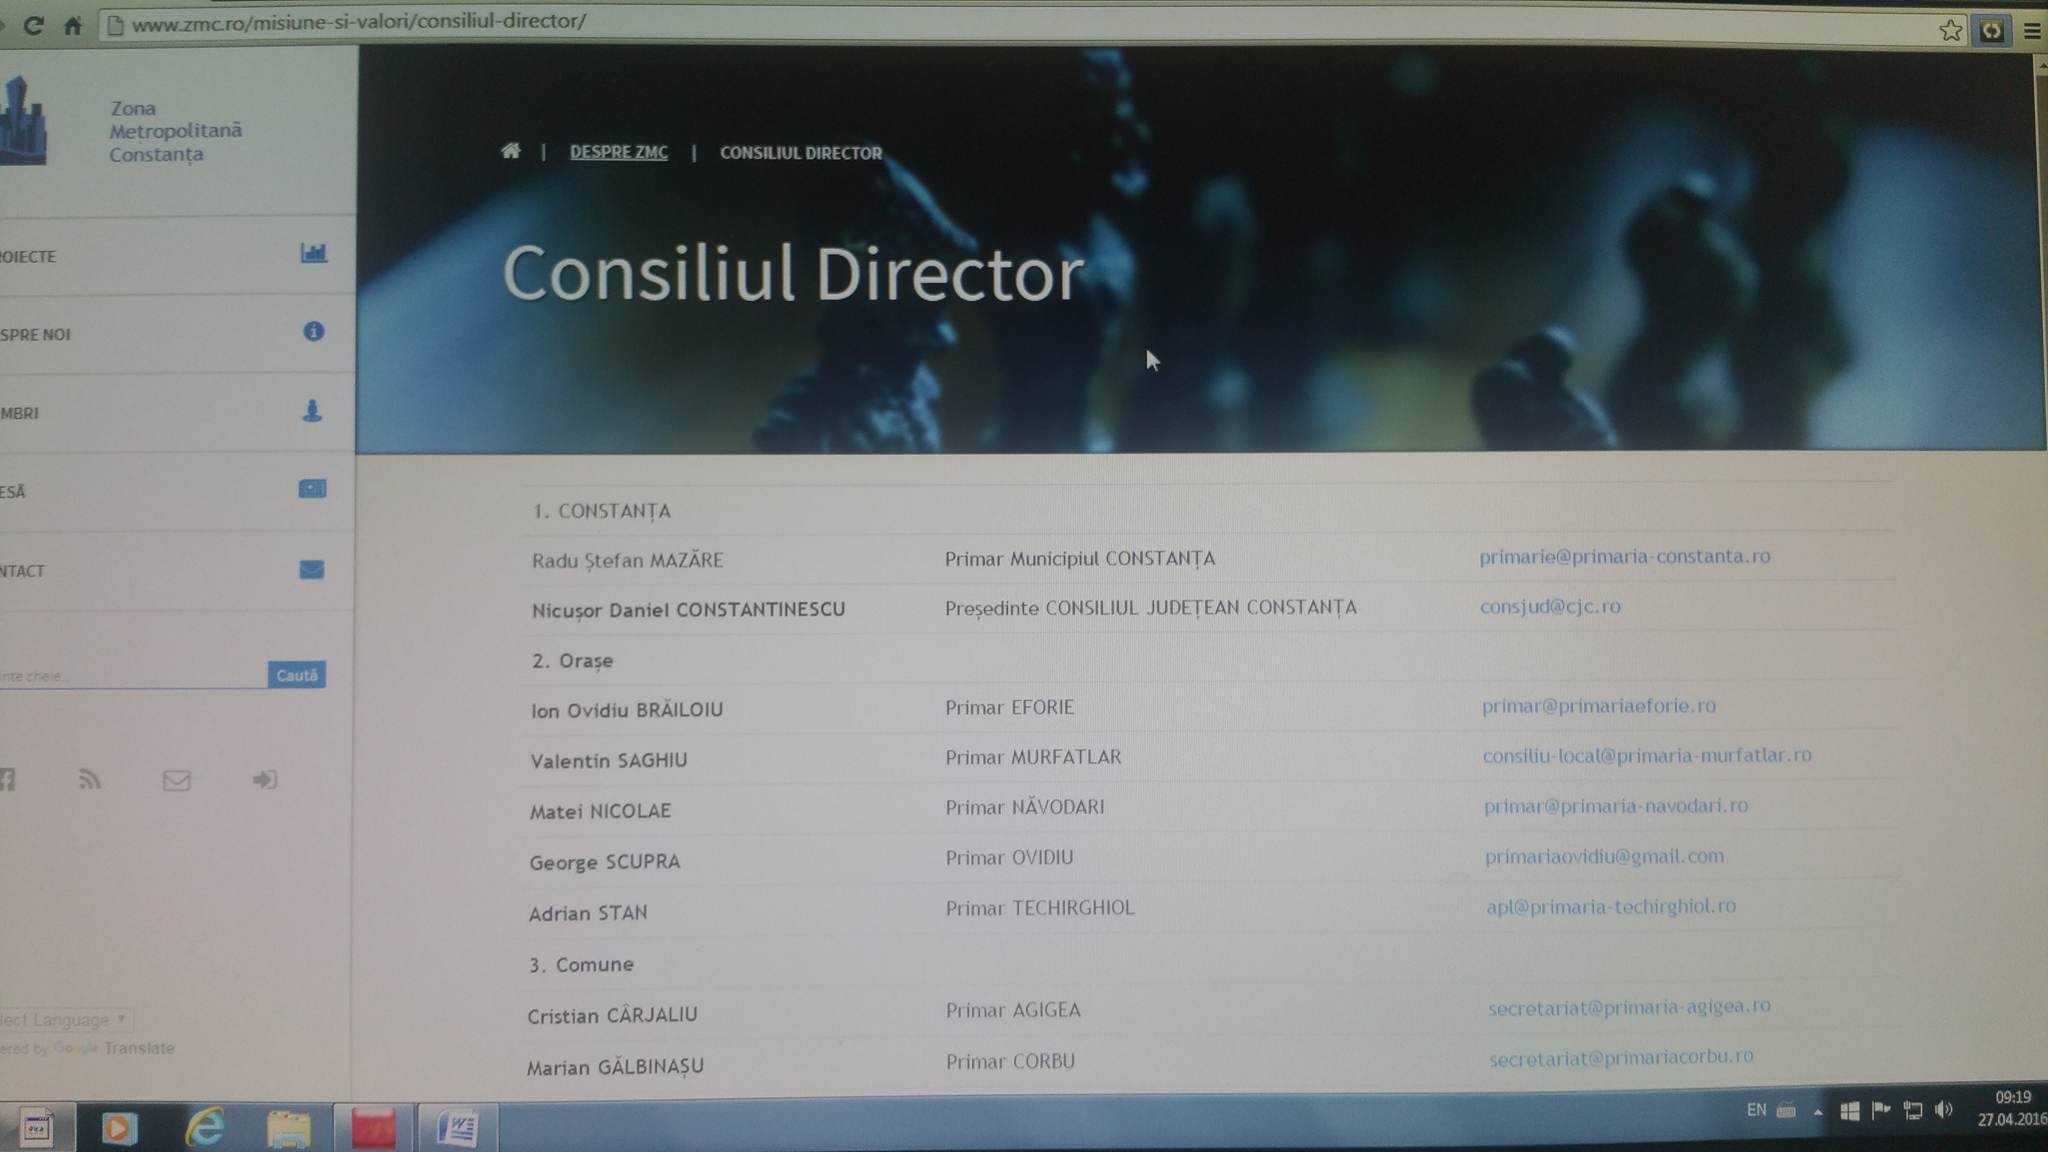
Task: Email primariaovidiu@gmail.com link
Action: point(1604,856)
